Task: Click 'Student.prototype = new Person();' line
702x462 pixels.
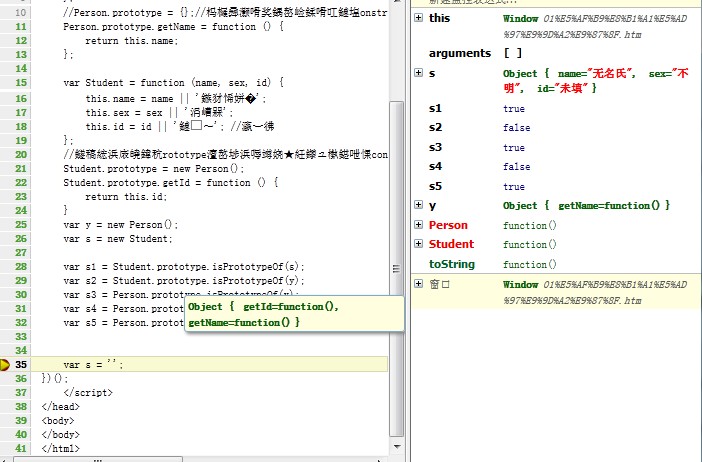Action: [154, 168]
